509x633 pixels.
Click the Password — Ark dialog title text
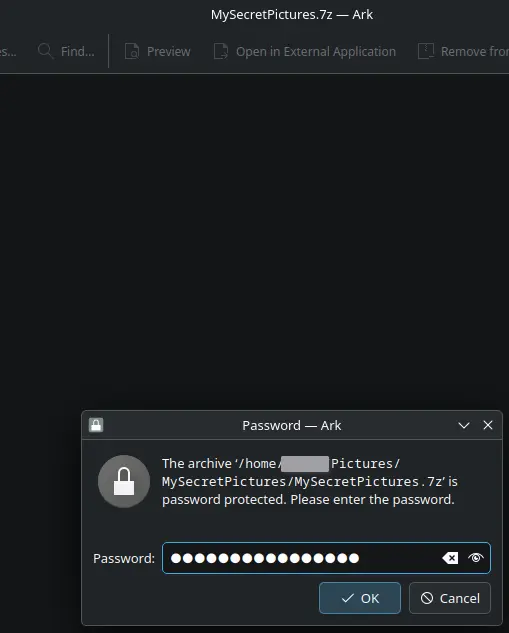coord(292,425)
